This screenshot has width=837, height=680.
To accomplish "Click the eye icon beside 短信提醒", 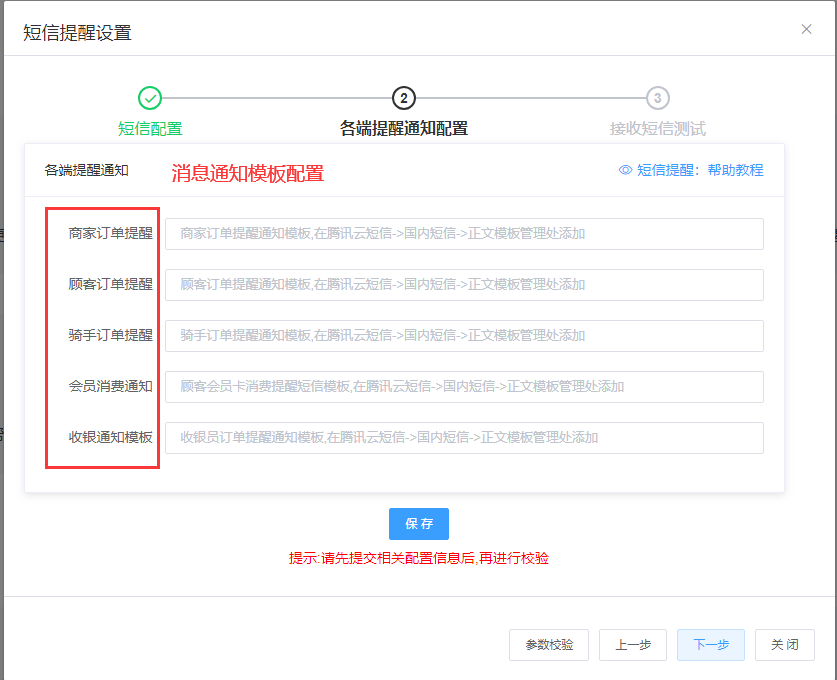I will click(x=625, y=170).
